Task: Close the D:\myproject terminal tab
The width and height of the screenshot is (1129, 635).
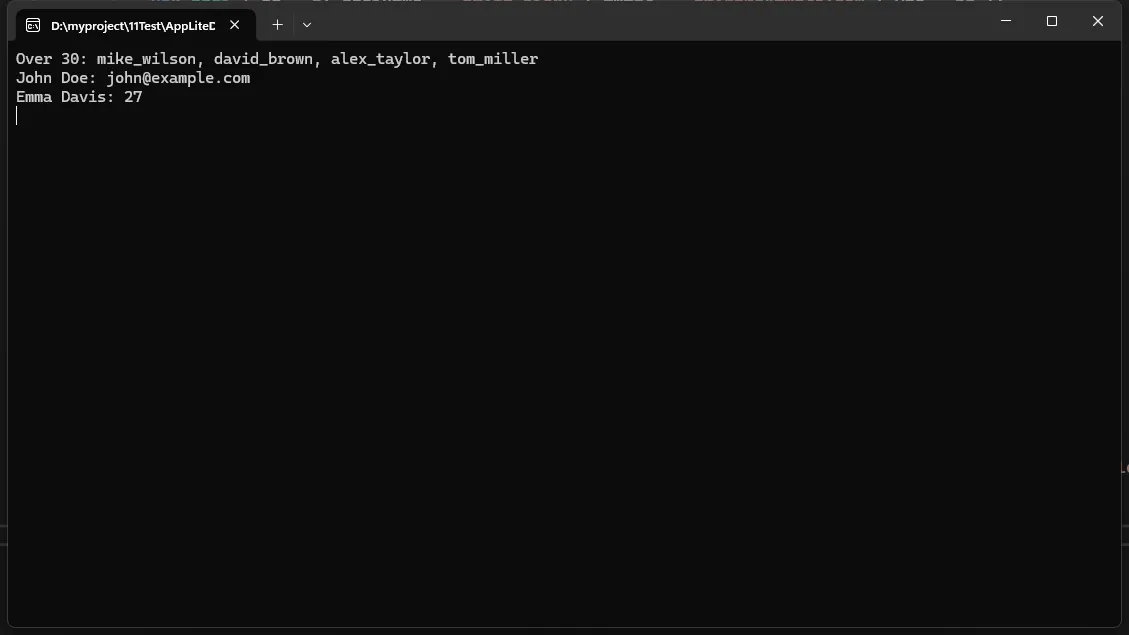Action: 235,25
